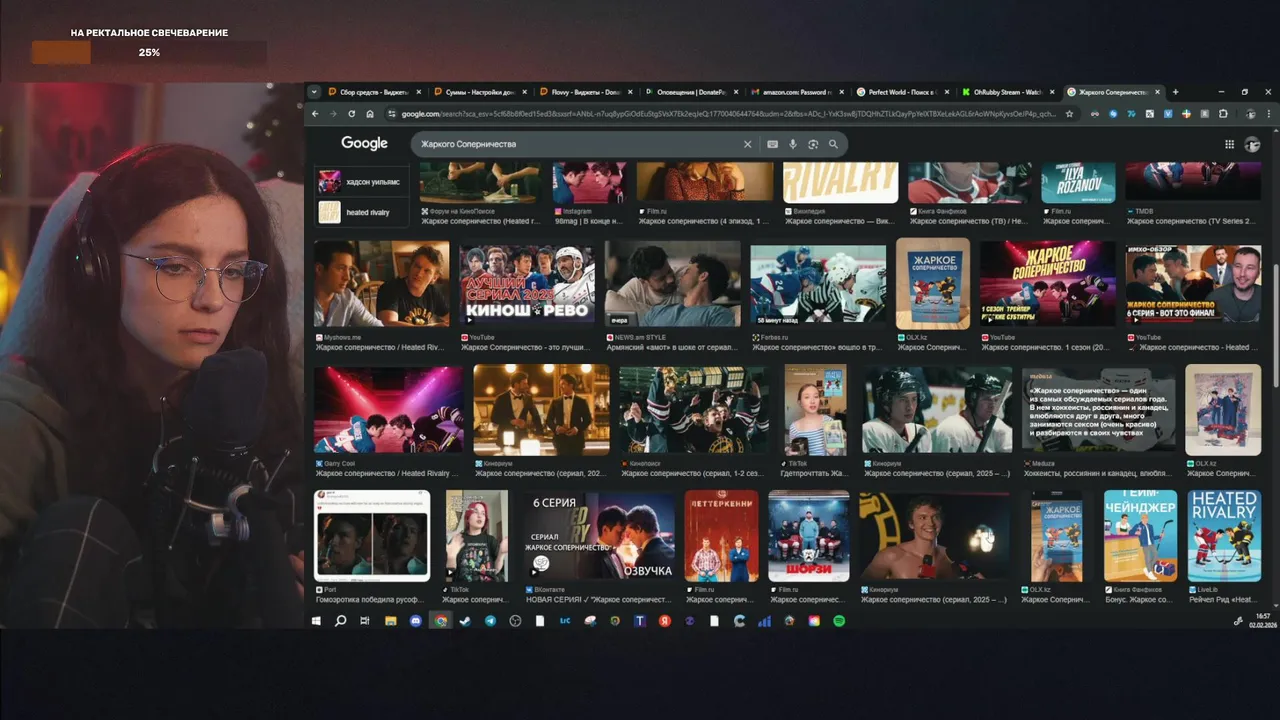Screen dimensions: 1280x720
Task: Open Windows taskbar search
Action: (x=340, y=621)
